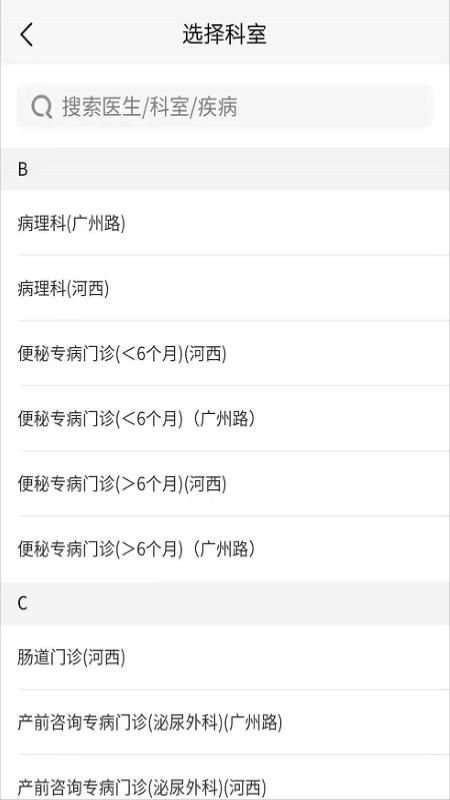This screenshot has height=800, width=450.
Task: Tap the back arrow icon
Action: pyautogui.click(x=27, y=34)
